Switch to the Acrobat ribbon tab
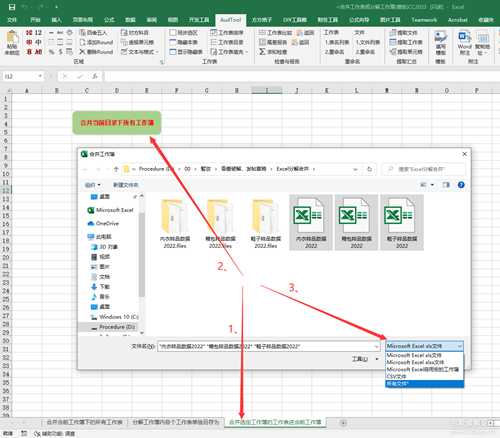The image size is (500, 438). point(457,20)
